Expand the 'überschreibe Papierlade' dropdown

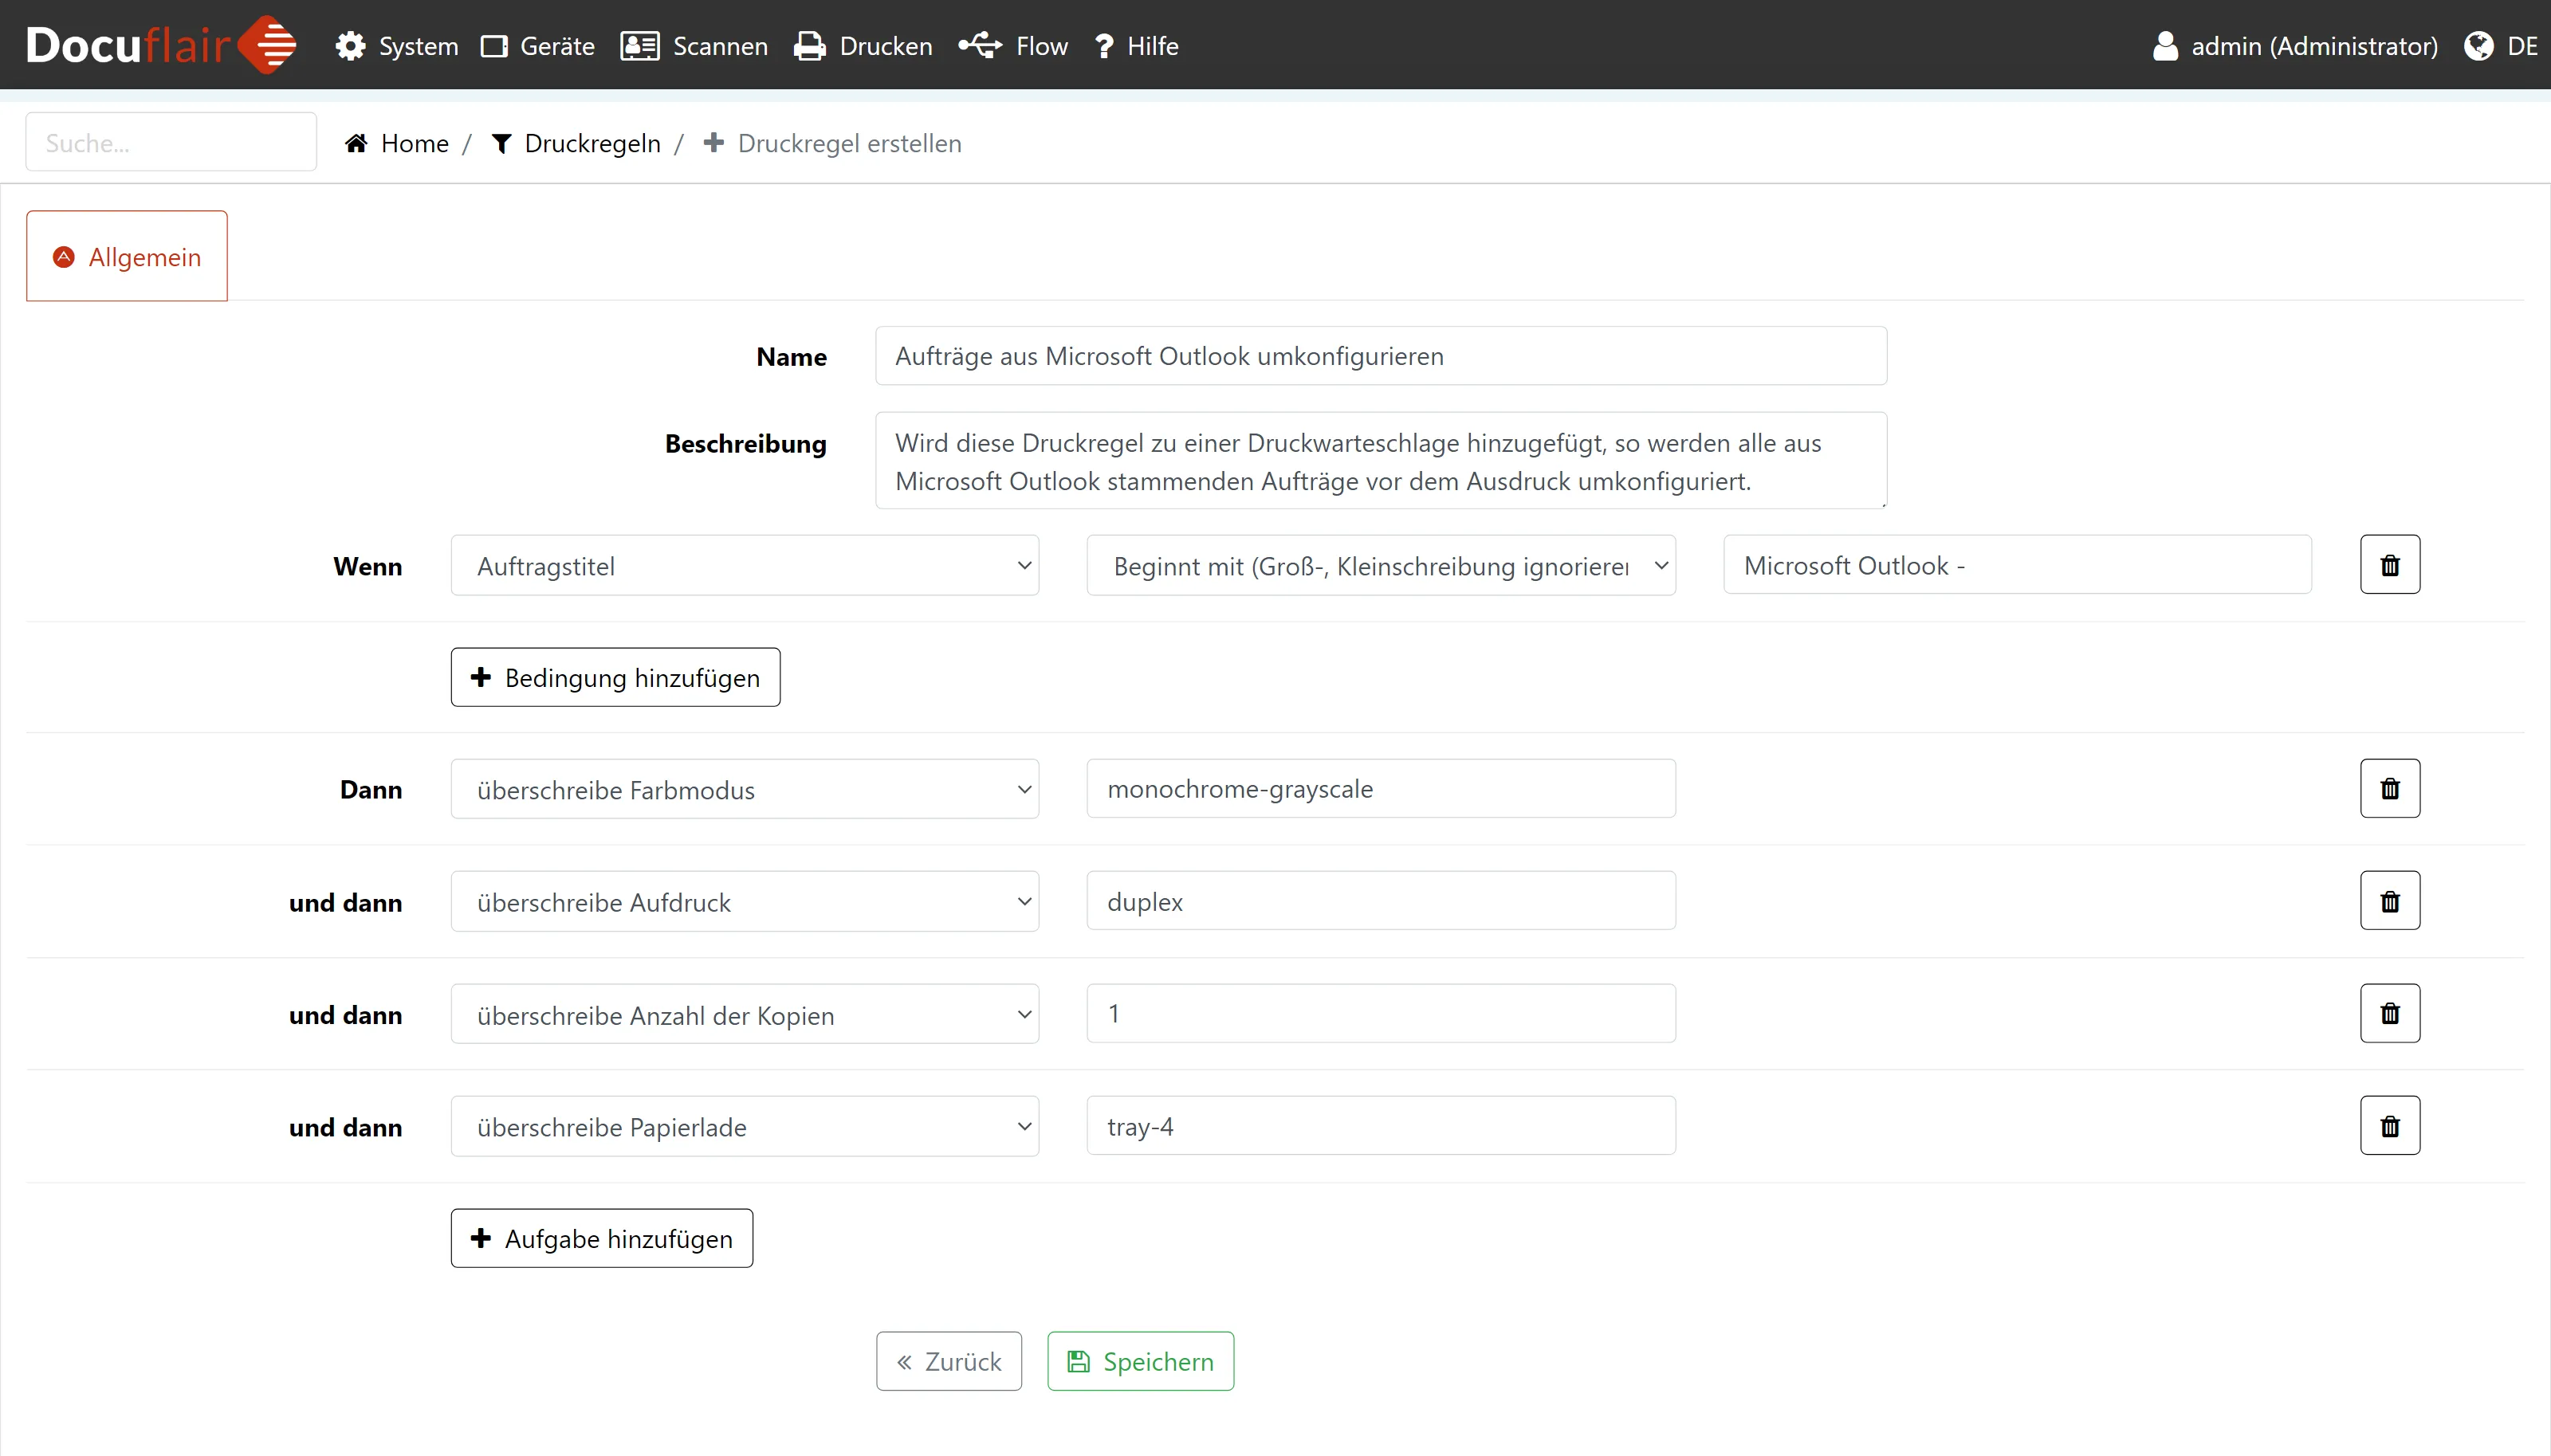coord(744,1127)
